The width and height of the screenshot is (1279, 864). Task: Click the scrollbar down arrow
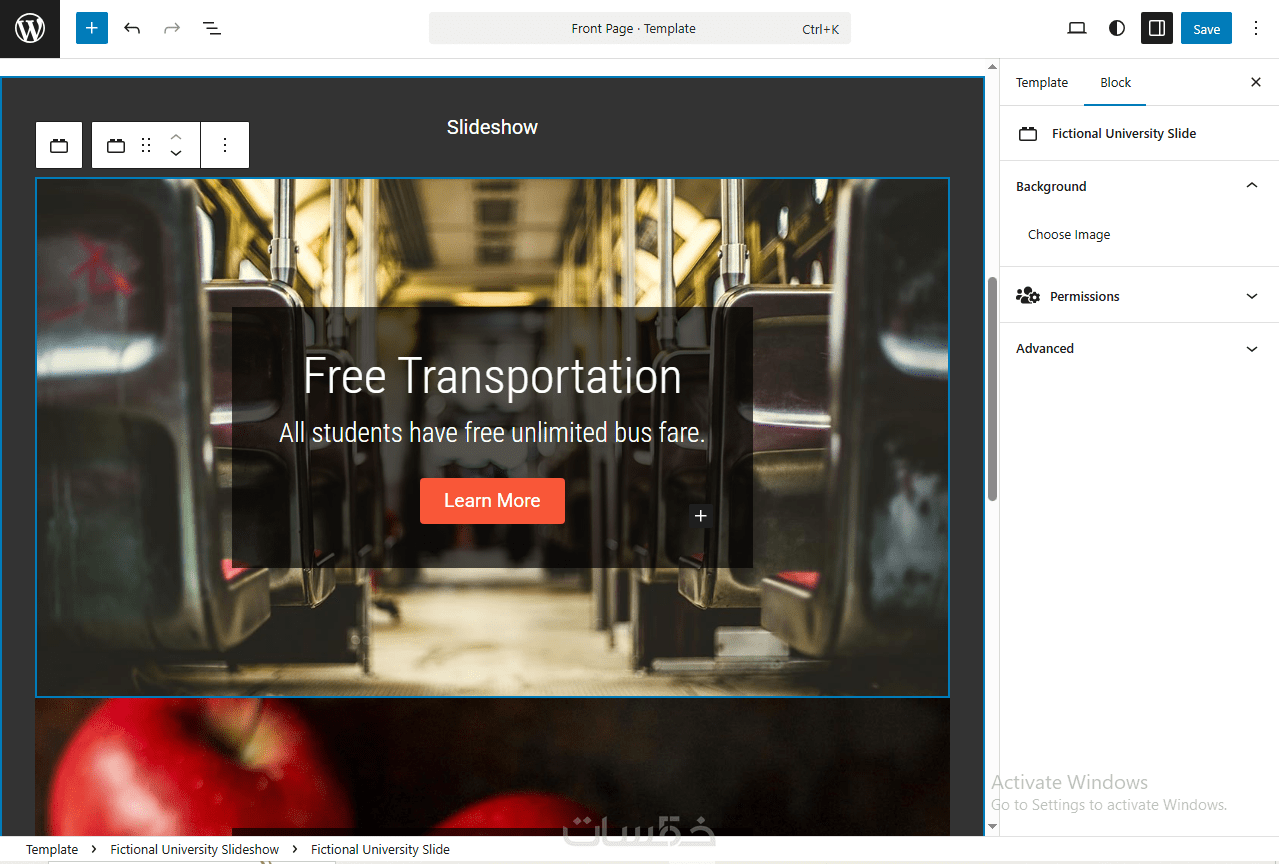(x=992, y=827)
